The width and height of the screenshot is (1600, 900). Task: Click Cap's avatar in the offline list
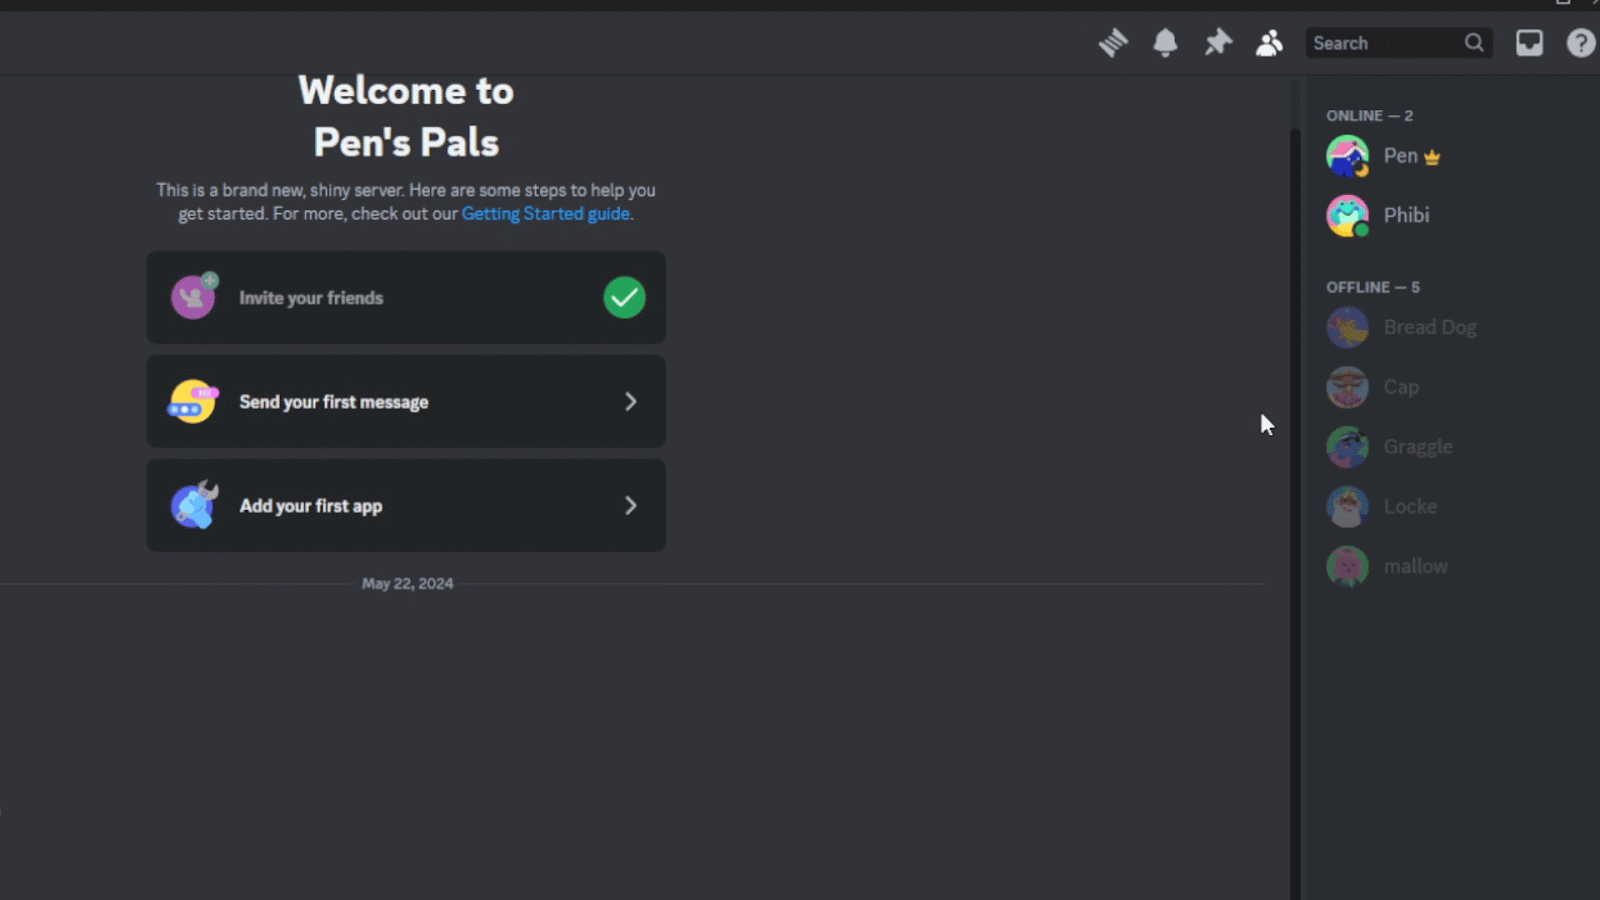(1347, 387)
